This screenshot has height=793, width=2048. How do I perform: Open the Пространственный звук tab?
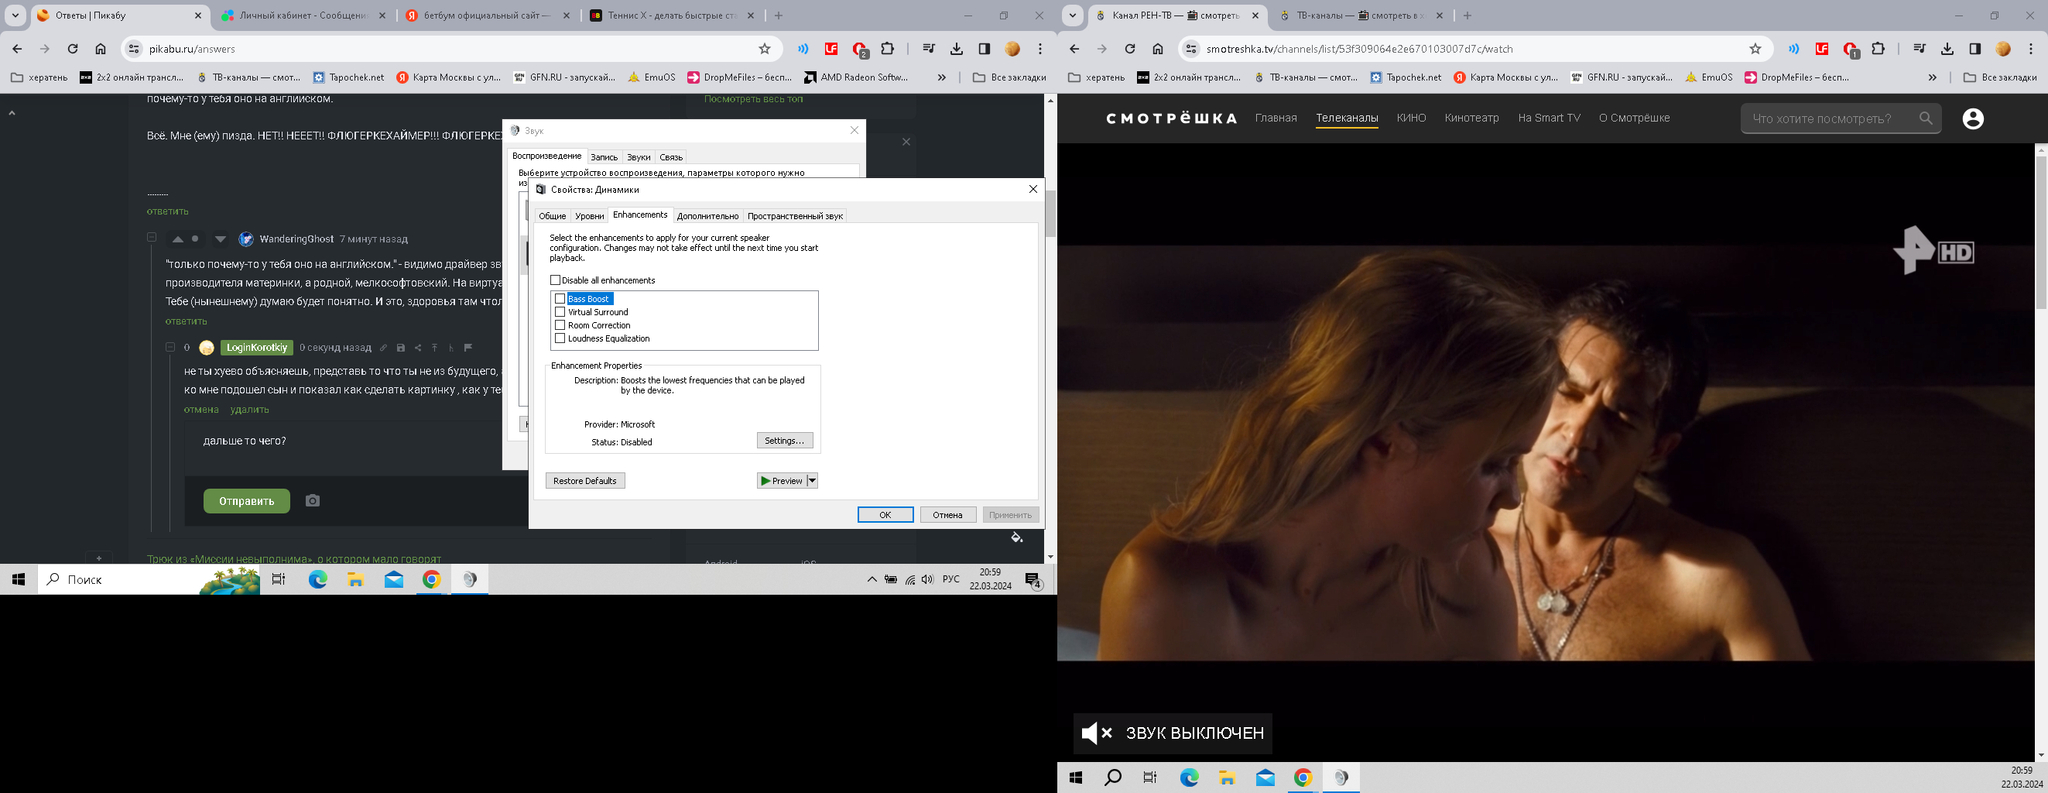(794, 216)
